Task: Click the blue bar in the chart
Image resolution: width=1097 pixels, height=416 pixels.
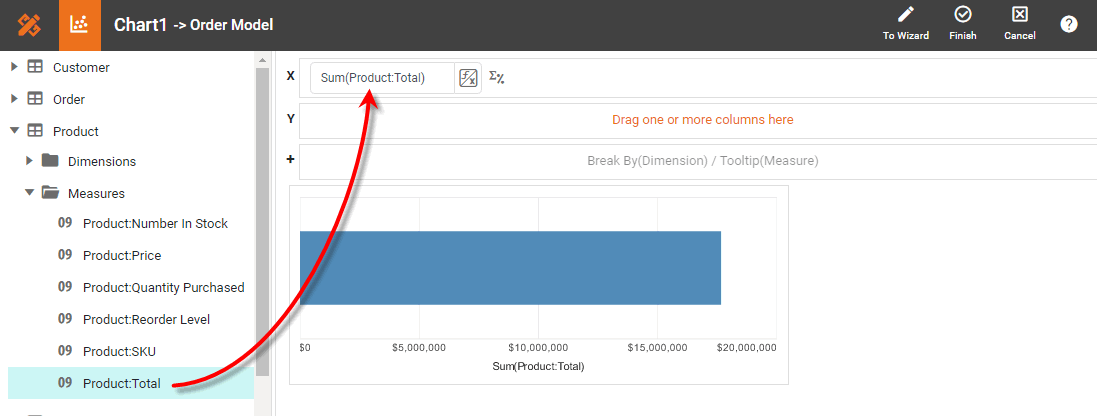Action: click(510, 267)
